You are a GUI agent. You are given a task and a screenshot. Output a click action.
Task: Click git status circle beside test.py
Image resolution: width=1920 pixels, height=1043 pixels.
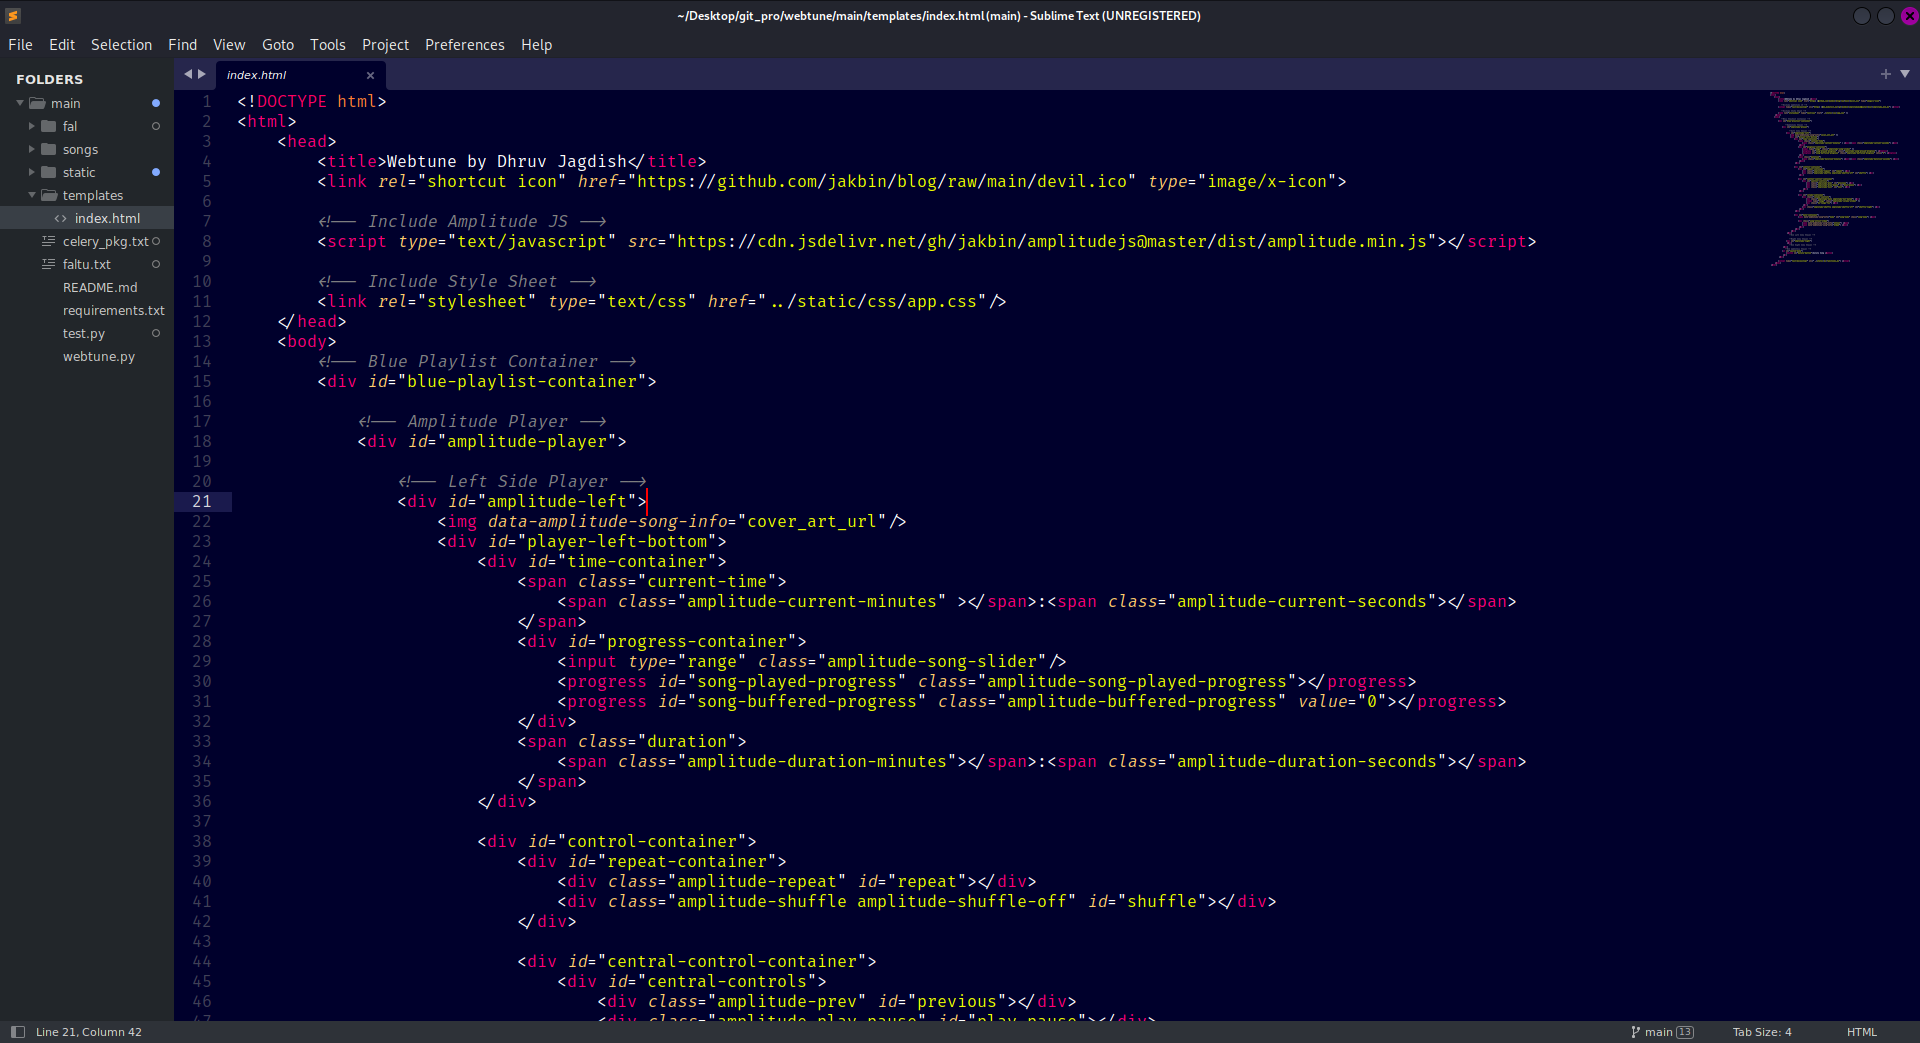pos(156,333)
